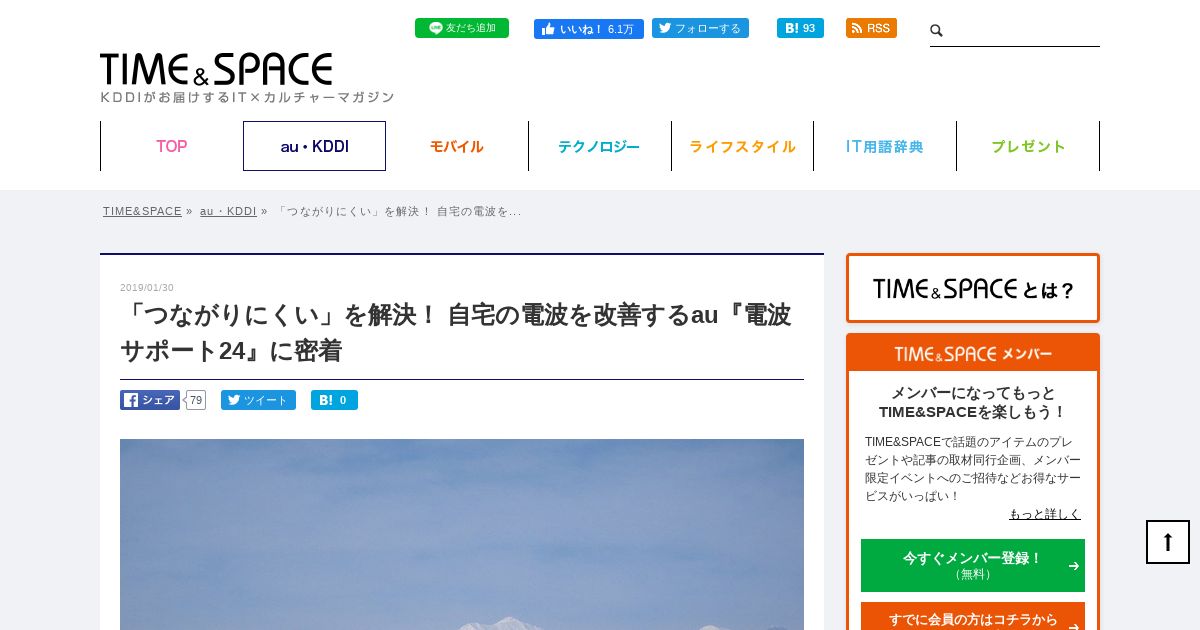Open the TIME&SPACEとは？ banner

[973, 288]
